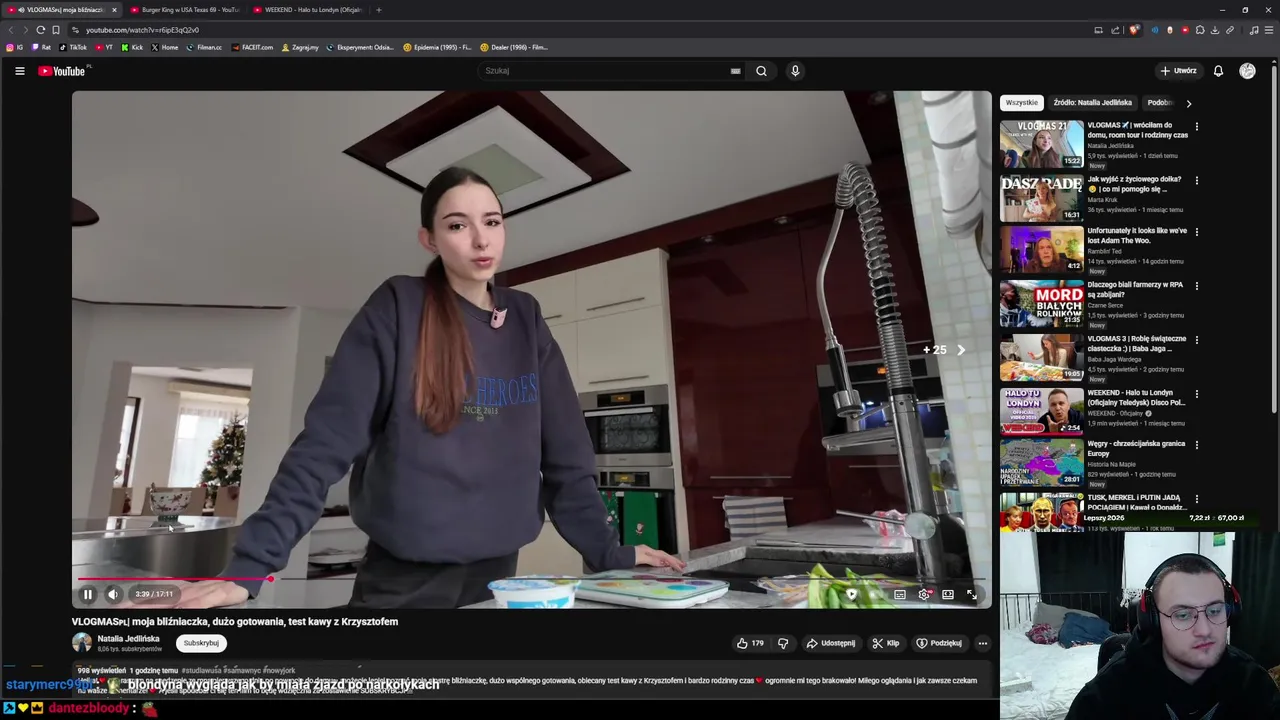The width and height of the screenshot is (1280, 720).
Task: Open YouTube notifications bell
Action: tap(1218, 71)
